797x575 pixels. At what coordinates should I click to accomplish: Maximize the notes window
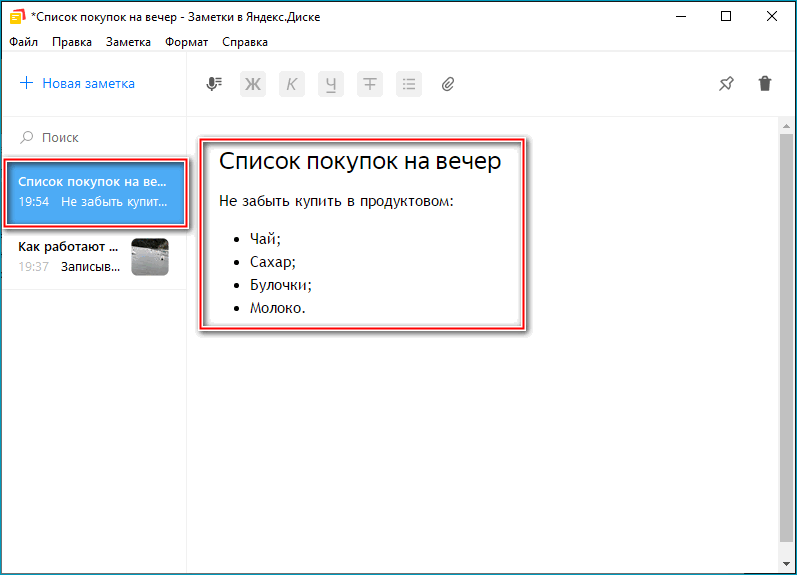pos(726,16)
